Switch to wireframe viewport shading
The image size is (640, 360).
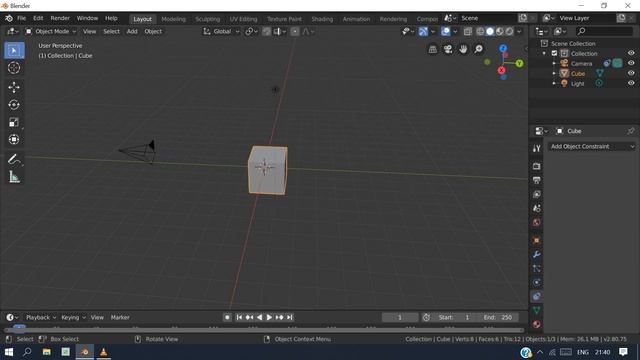tap(480, 31)
